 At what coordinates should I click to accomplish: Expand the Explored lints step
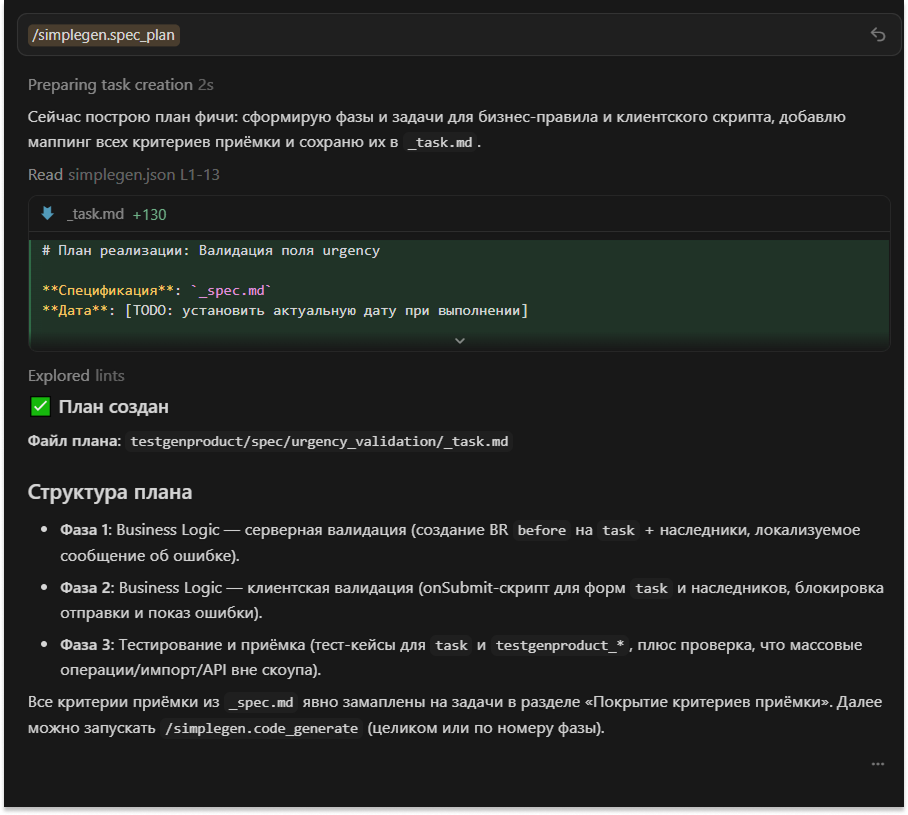pos(76,376)
